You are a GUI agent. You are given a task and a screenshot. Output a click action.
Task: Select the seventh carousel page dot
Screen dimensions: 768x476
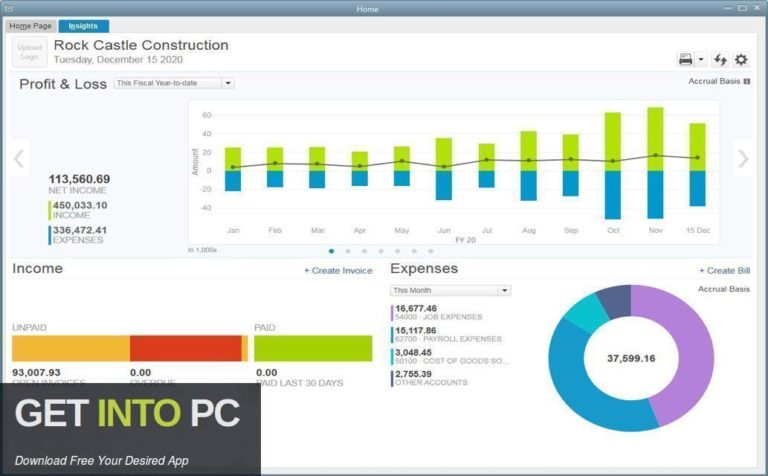(x=431, y=251)
